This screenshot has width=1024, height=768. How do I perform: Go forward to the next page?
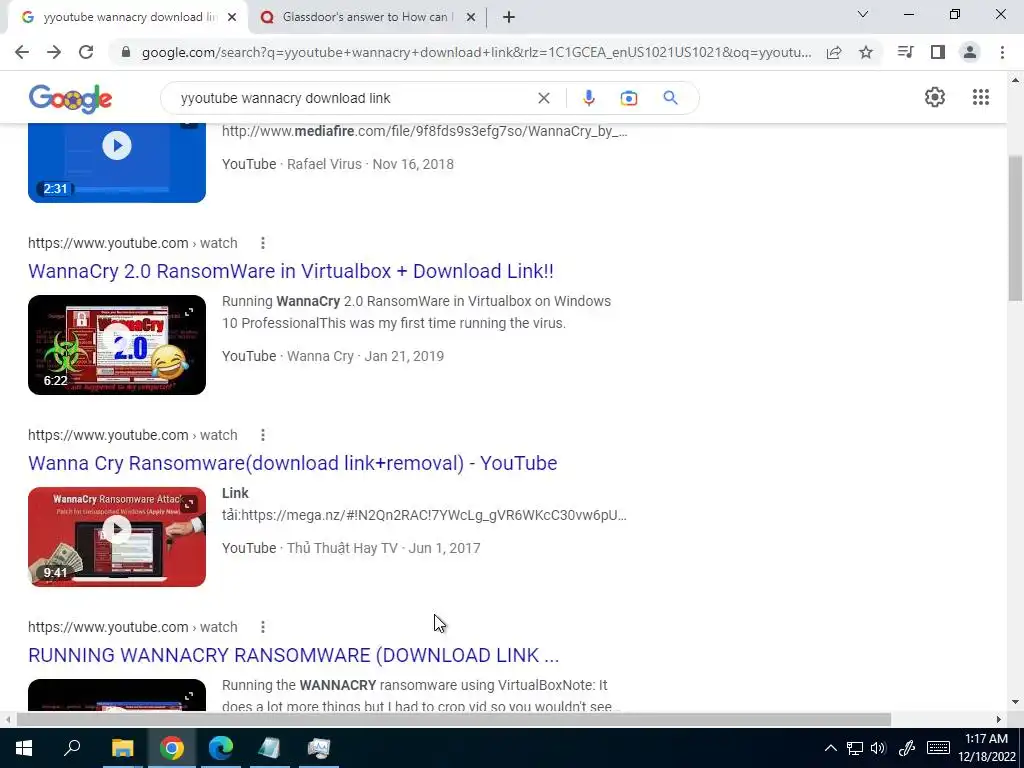tap(54, 52)
